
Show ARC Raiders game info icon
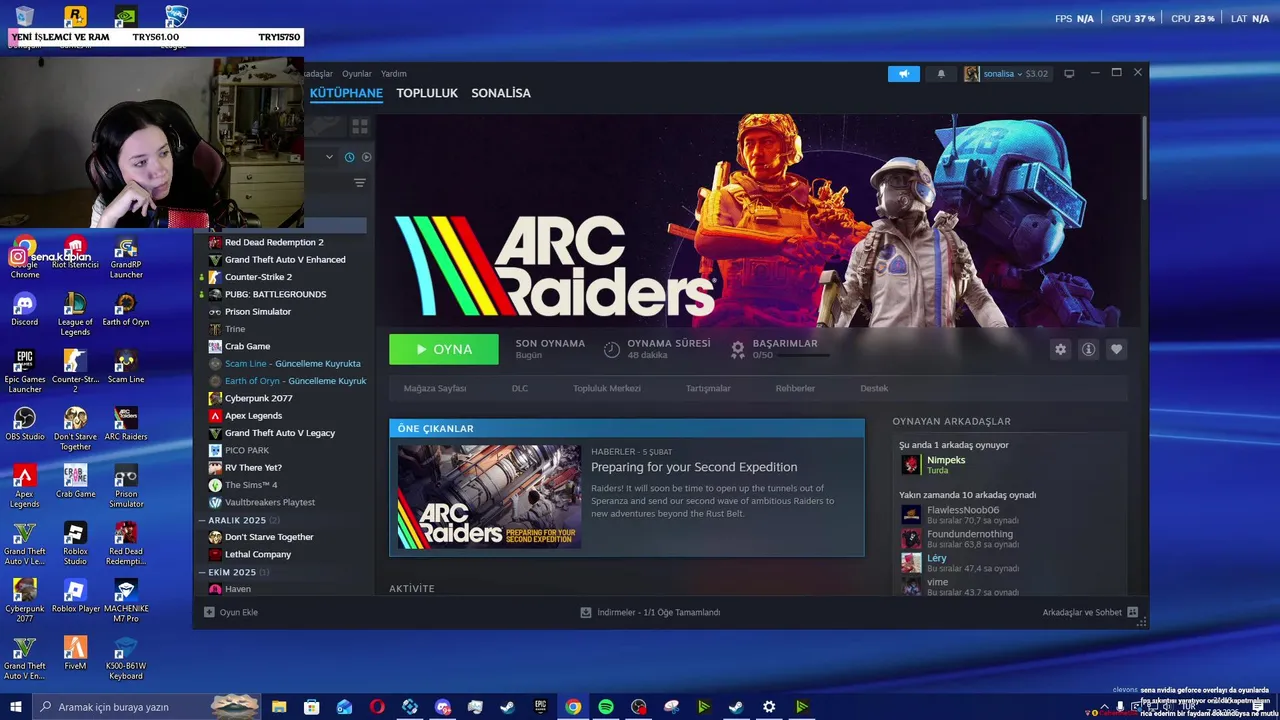(x=1088, y=349)
